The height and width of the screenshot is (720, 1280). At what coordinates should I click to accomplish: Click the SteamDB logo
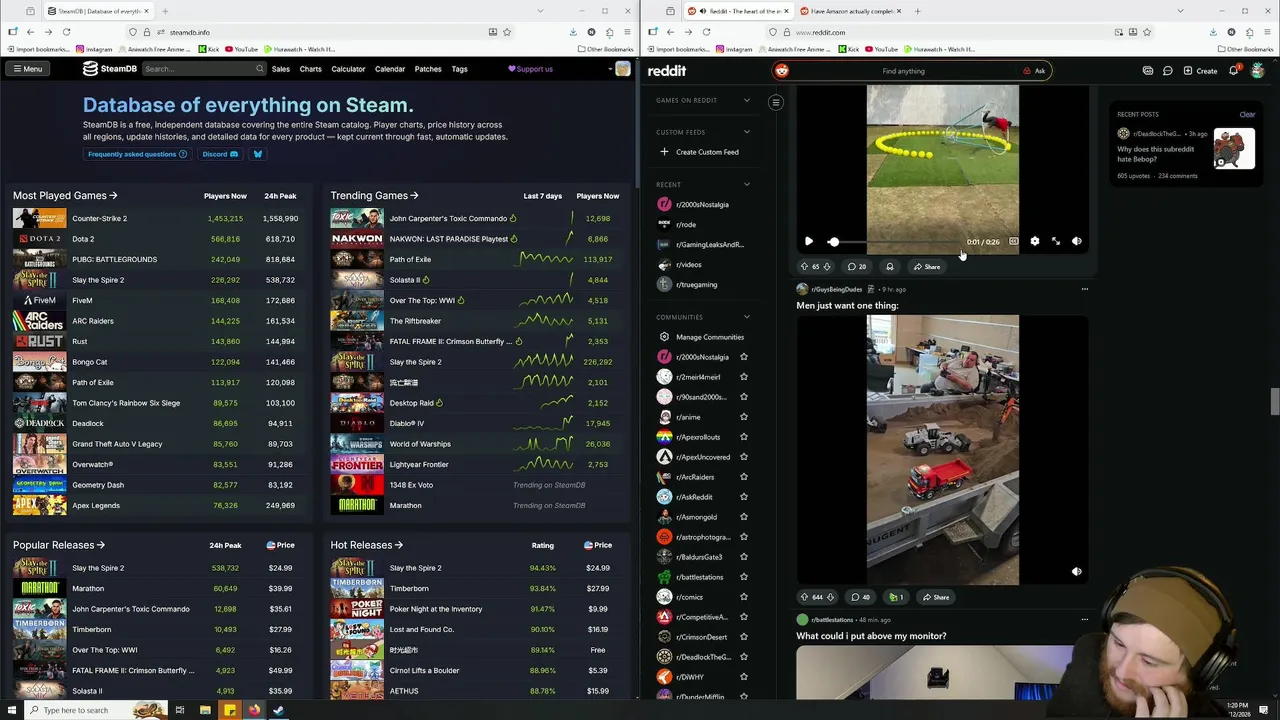coord(110,69)
